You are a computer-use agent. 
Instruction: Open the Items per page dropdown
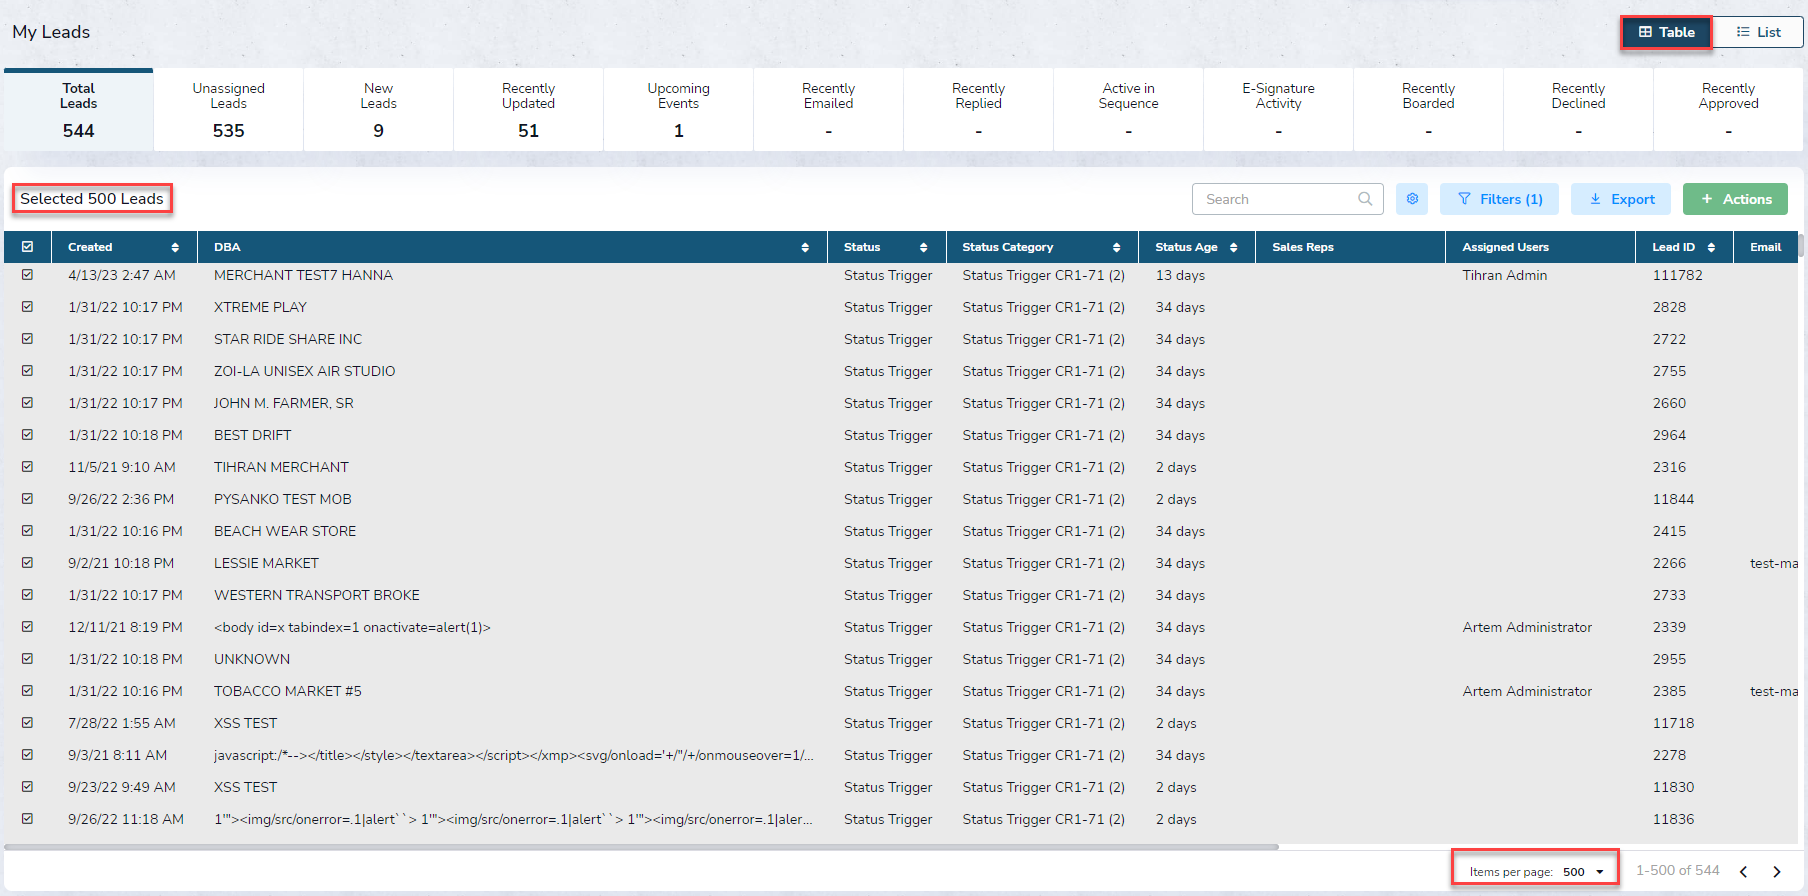1584,872
